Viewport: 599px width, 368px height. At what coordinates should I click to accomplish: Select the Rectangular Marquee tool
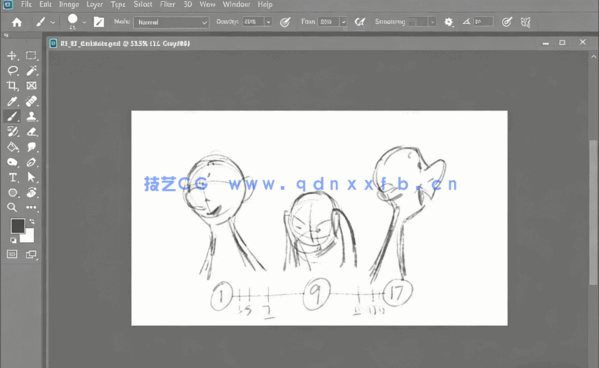(31, 55)
